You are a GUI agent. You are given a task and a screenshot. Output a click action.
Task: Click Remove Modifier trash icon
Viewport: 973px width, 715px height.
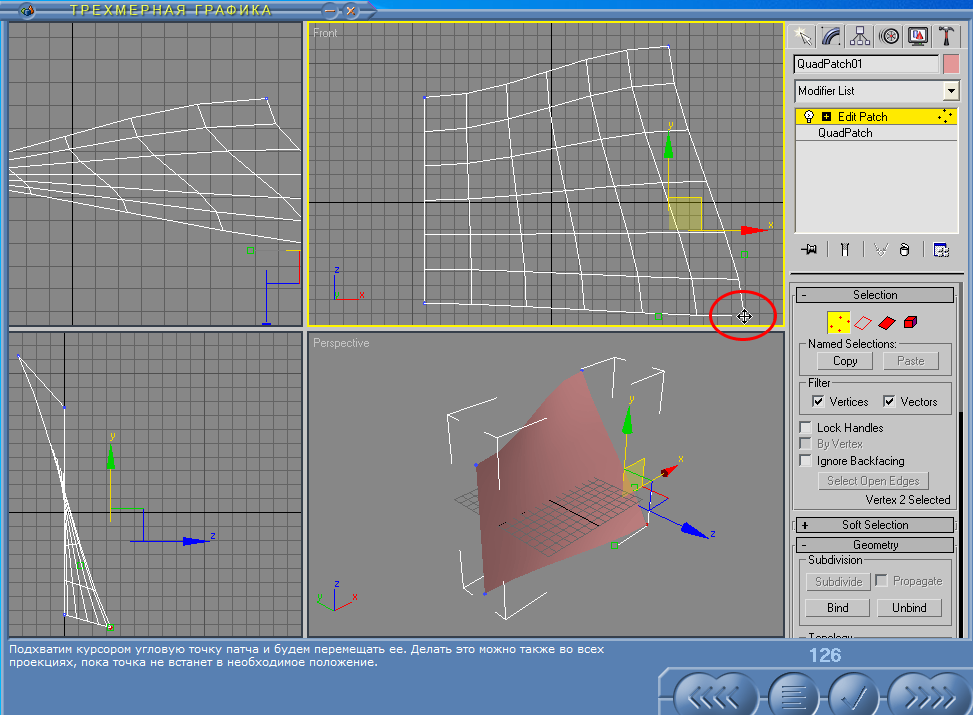[x=905, y=250]
